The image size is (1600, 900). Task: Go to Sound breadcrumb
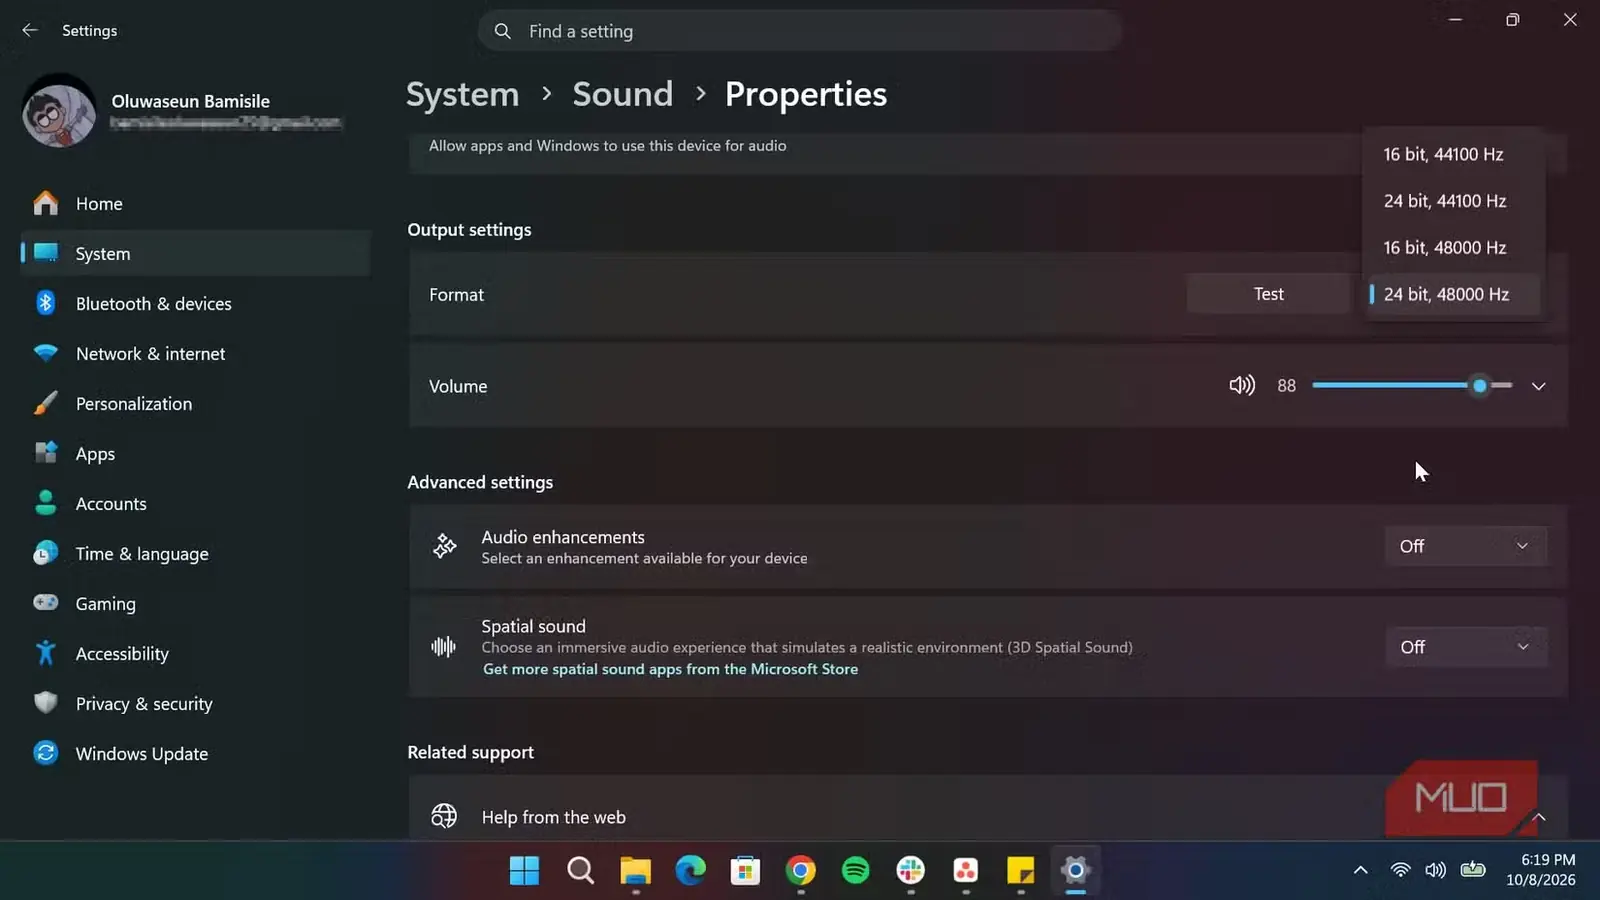tap(623, 94)
